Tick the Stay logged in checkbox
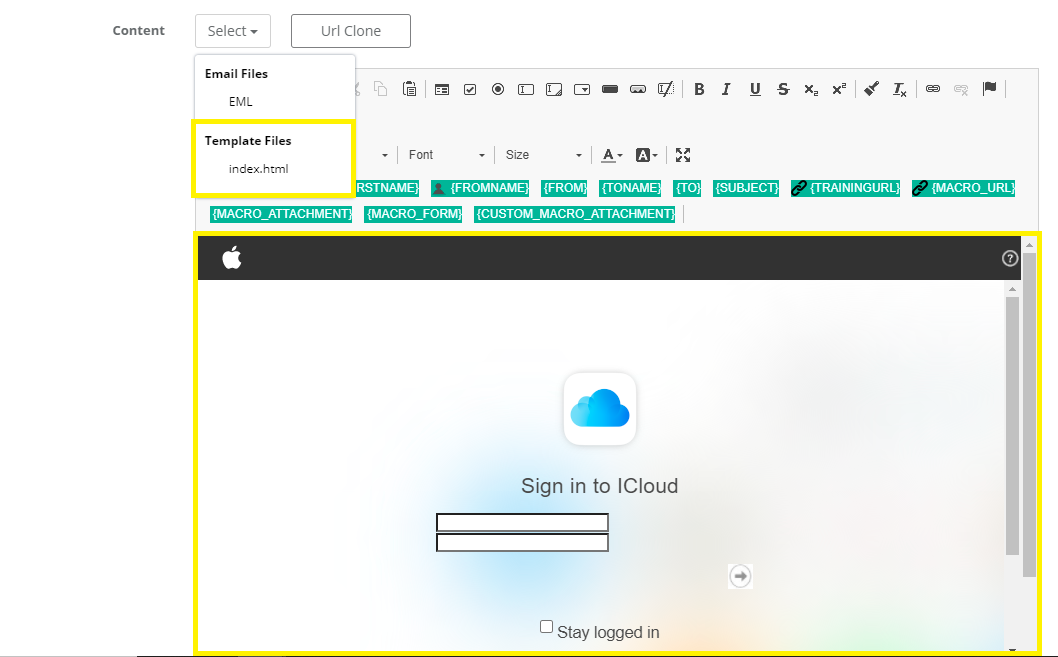 coord(547,627)
